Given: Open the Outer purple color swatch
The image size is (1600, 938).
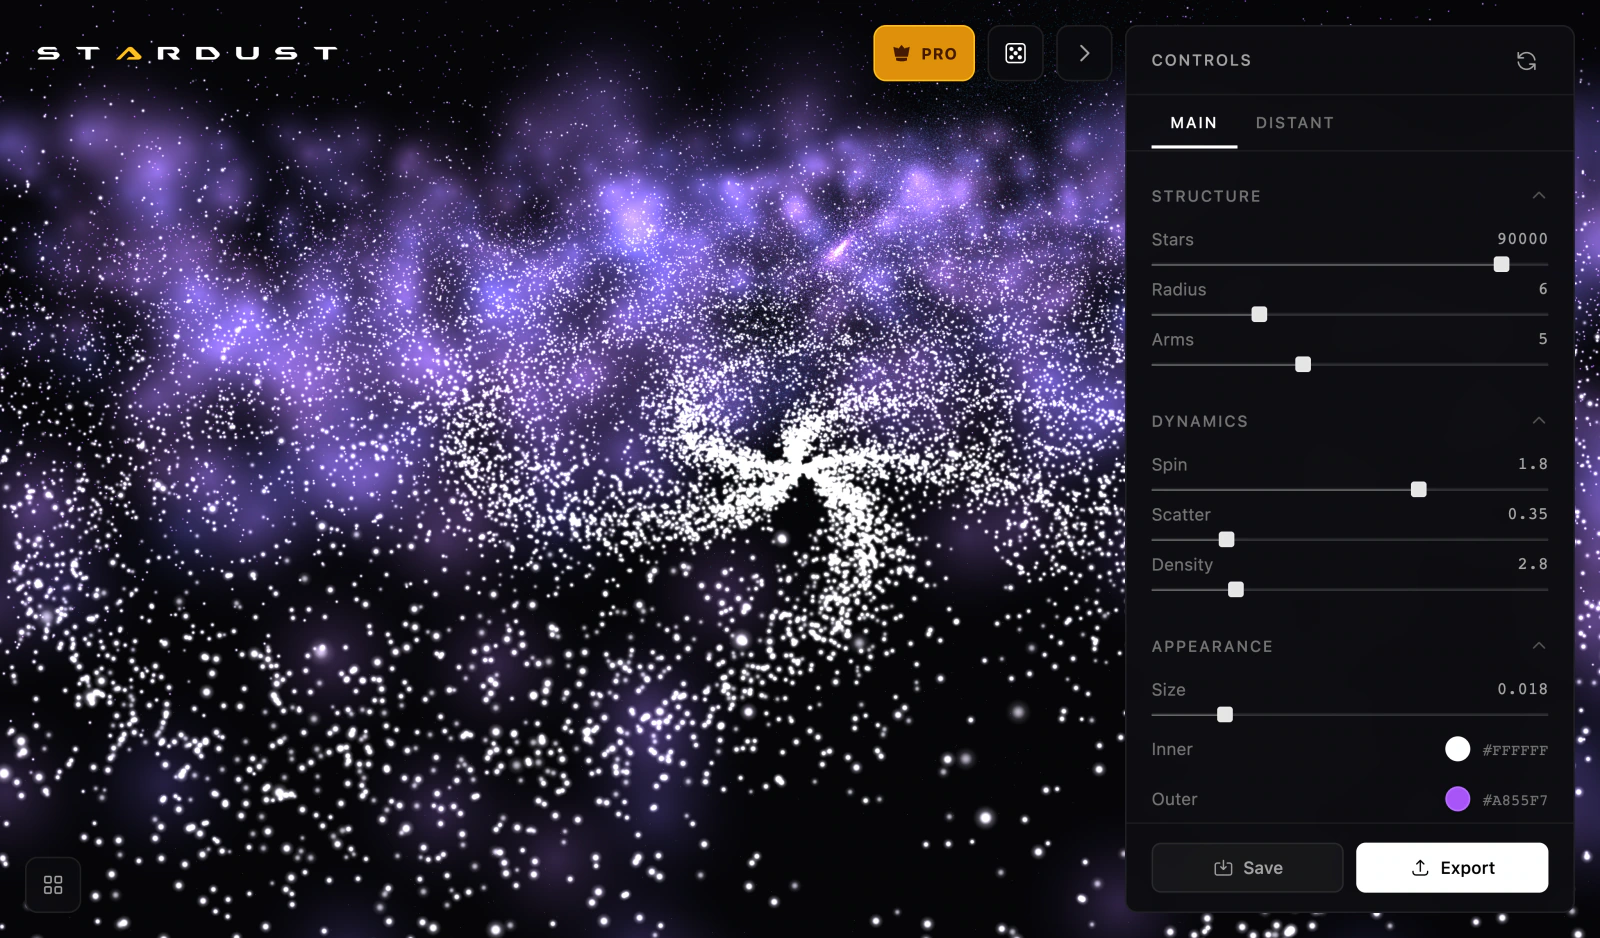Looking at the screenshot, I should click(x=1458, y=799).
